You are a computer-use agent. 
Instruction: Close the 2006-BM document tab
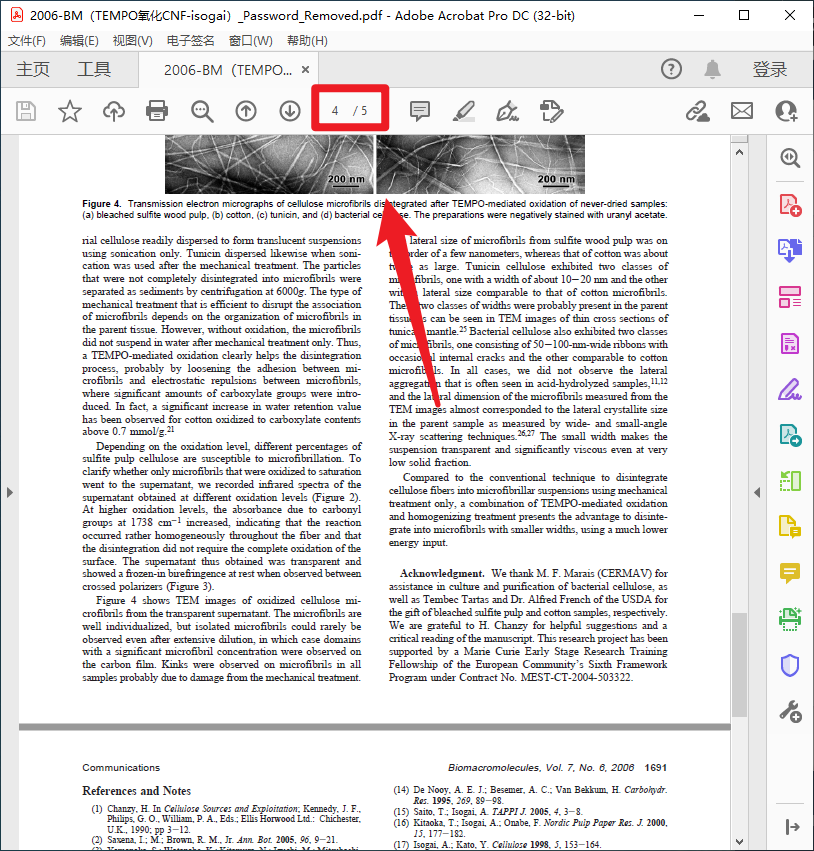tap(306, 69)
